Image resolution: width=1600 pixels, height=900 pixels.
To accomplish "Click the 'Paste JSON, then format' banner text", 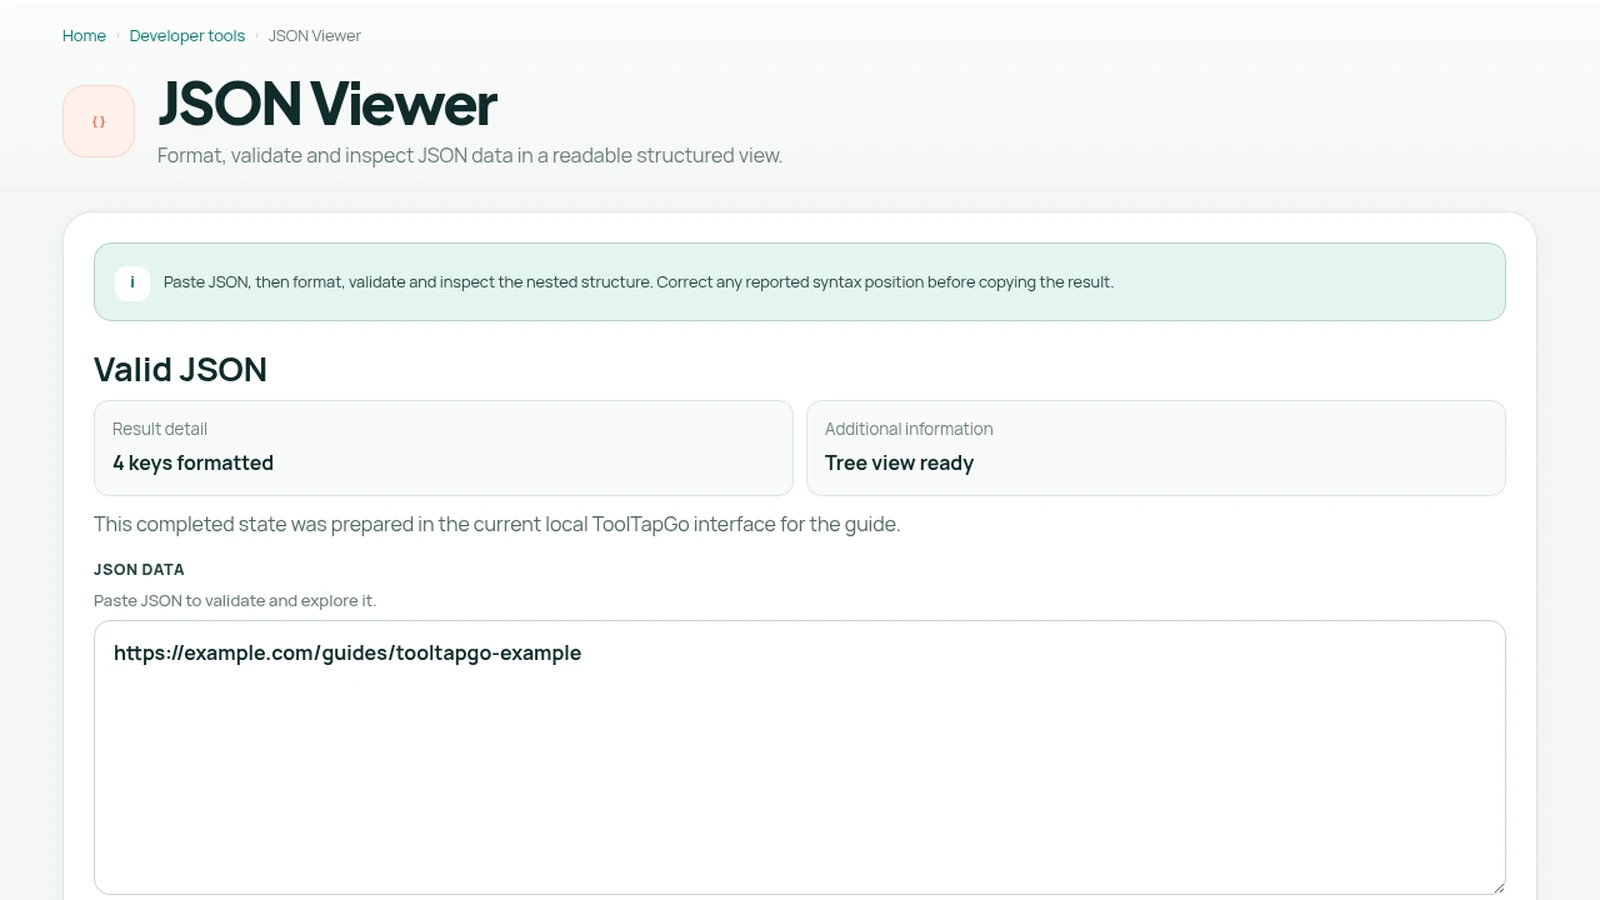I will coord(638,283).
